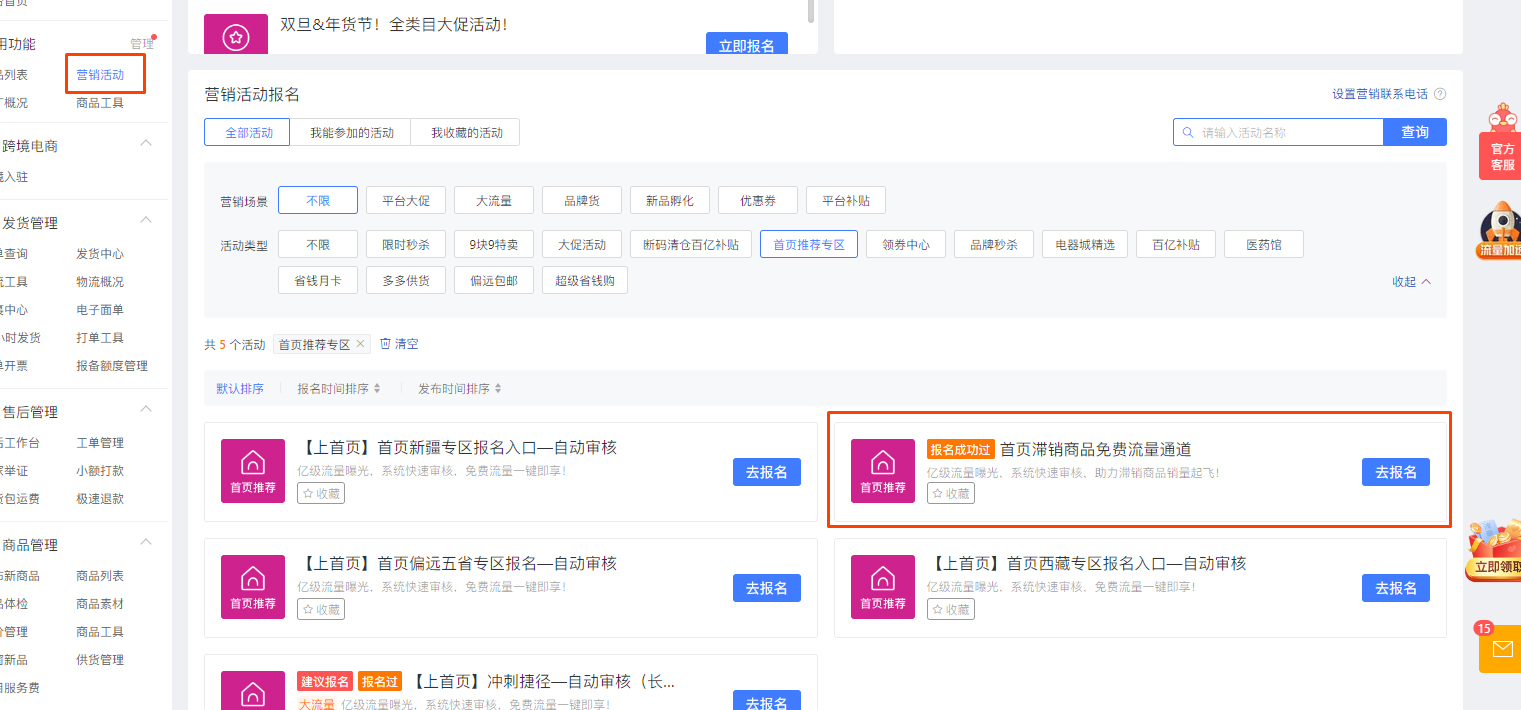
Task: Star the 首页西藏专区 activity for collection
Action: tap(950, 608)
